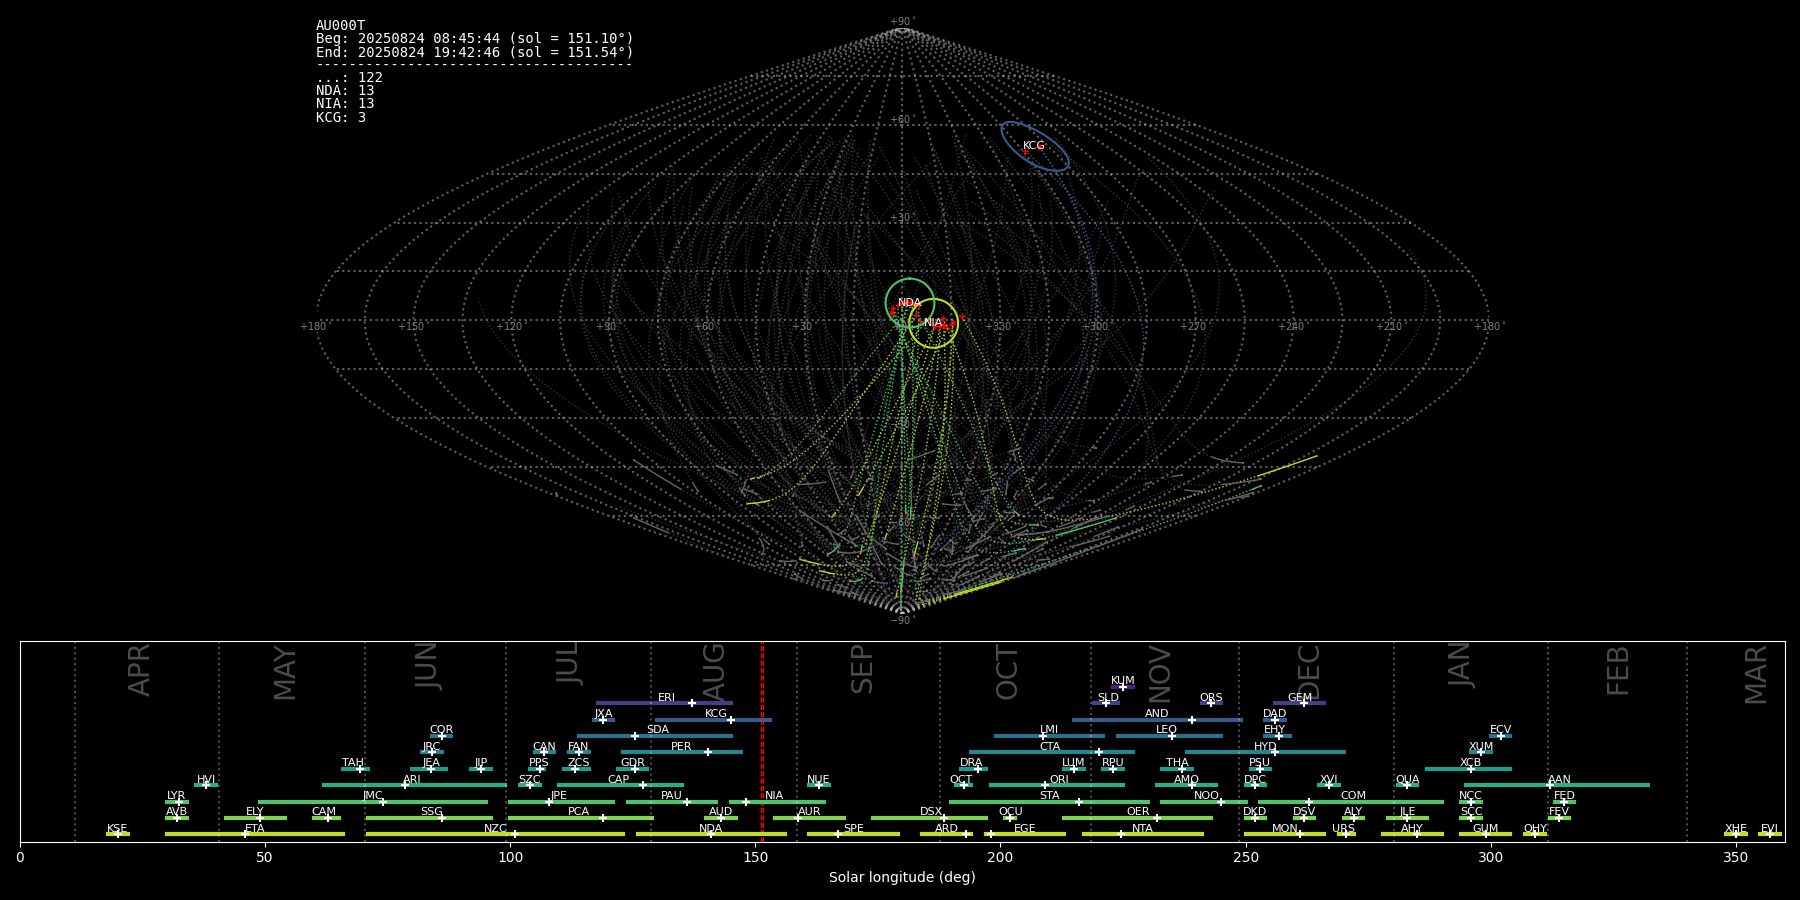The image size is (1800, 900).
Task: Click the ECV shower label
Action: point(1500,730)
